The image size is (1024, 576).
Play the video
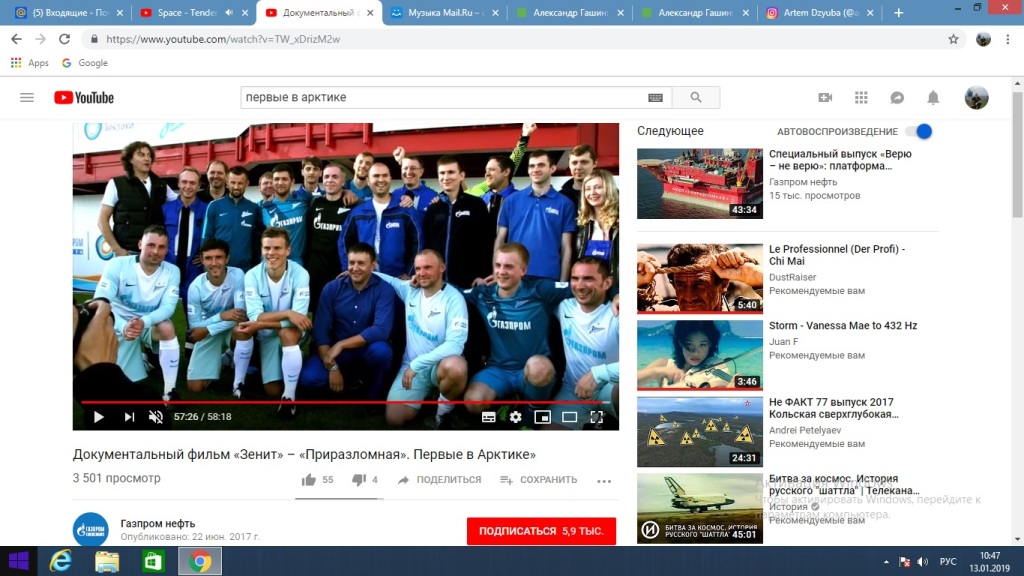click(99, 417)
